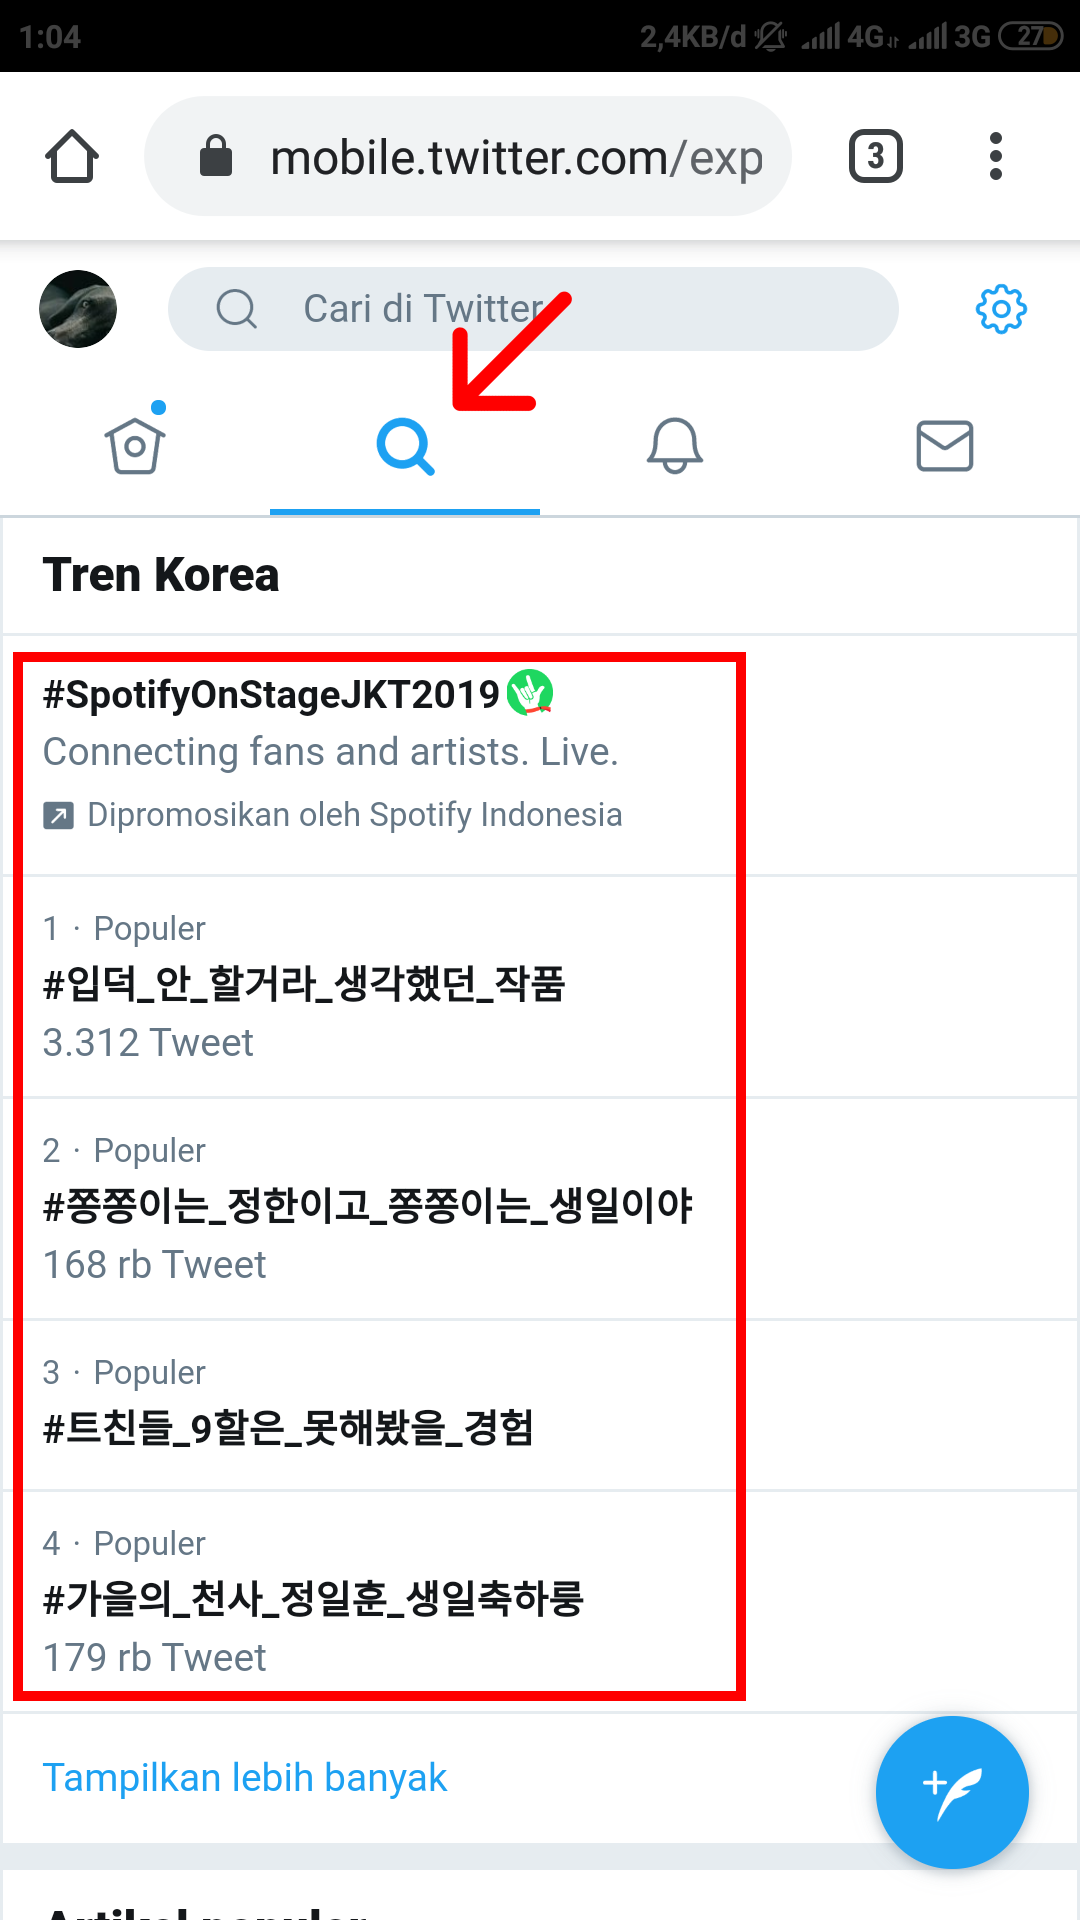Select the Search magnifier tab

405,447
